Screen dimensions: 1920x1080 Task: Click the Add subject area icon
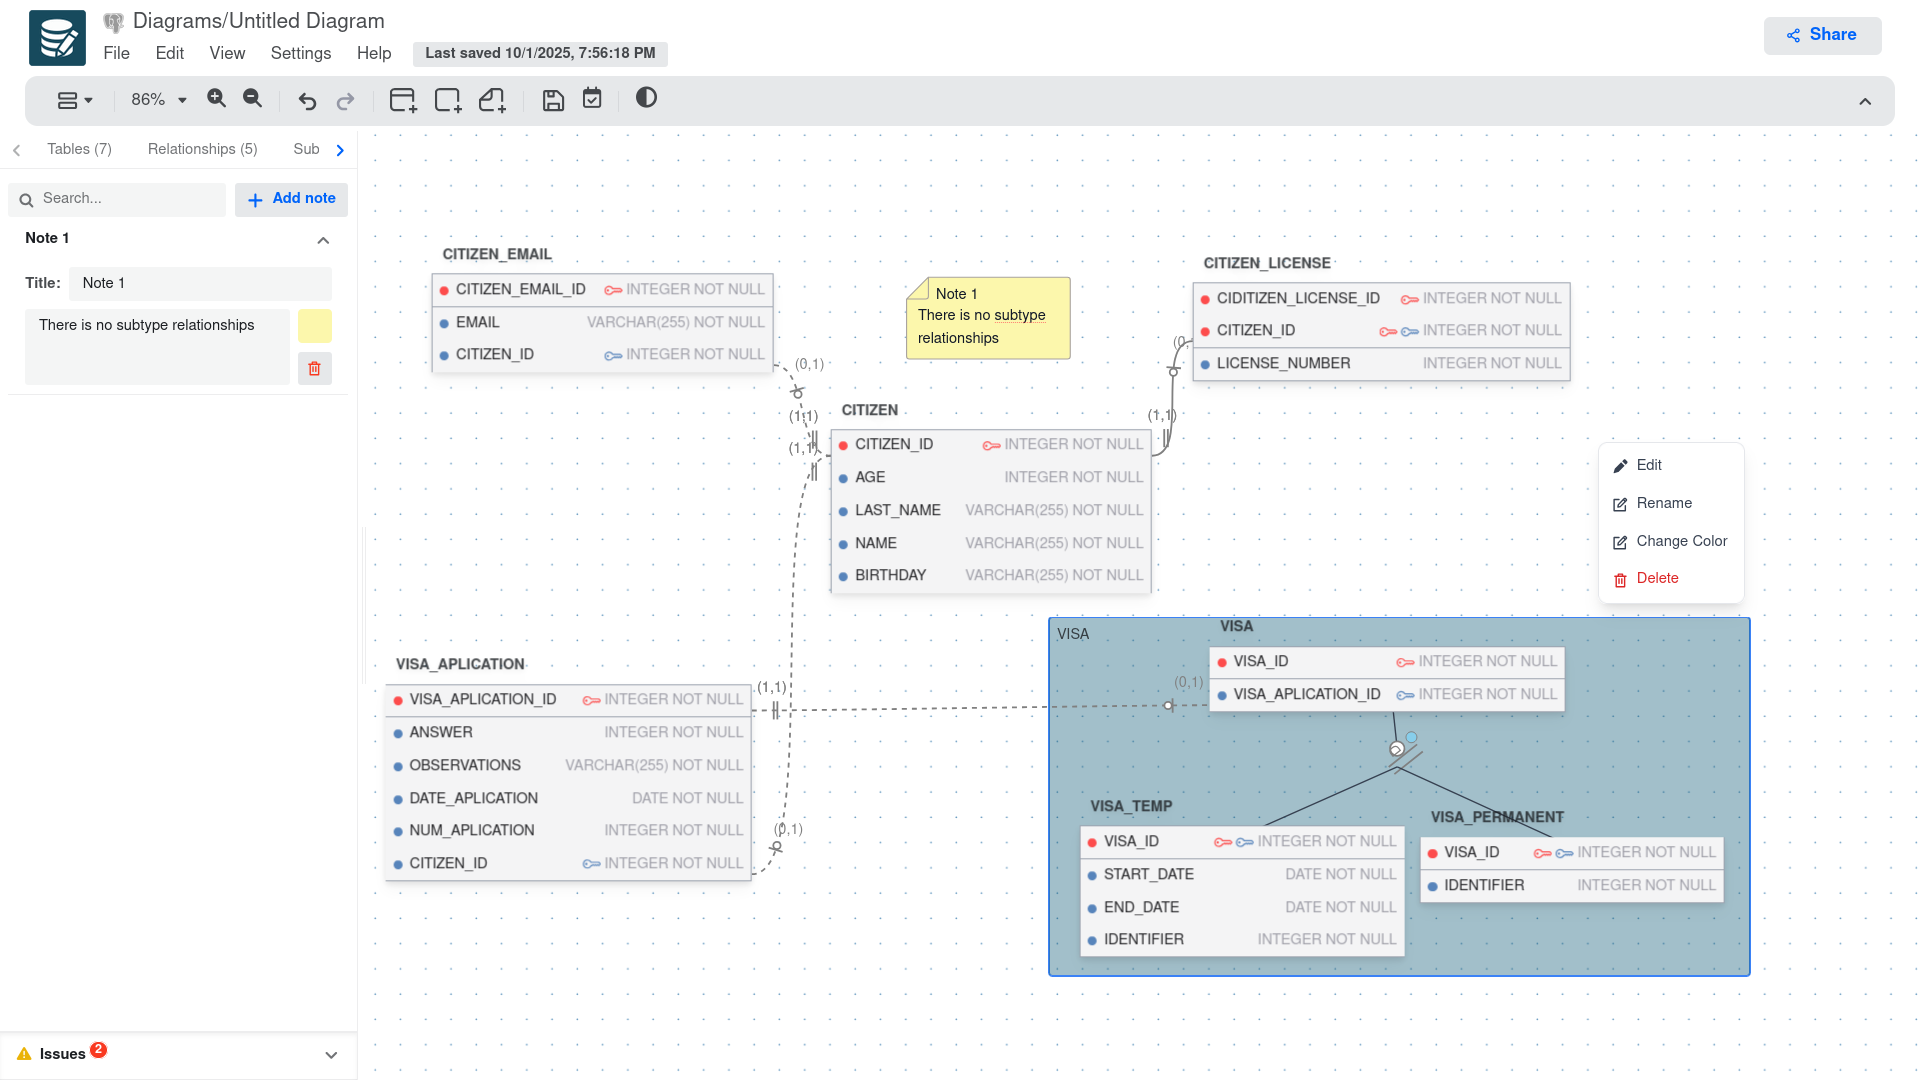pyautogui.click(x=447, y=100)
